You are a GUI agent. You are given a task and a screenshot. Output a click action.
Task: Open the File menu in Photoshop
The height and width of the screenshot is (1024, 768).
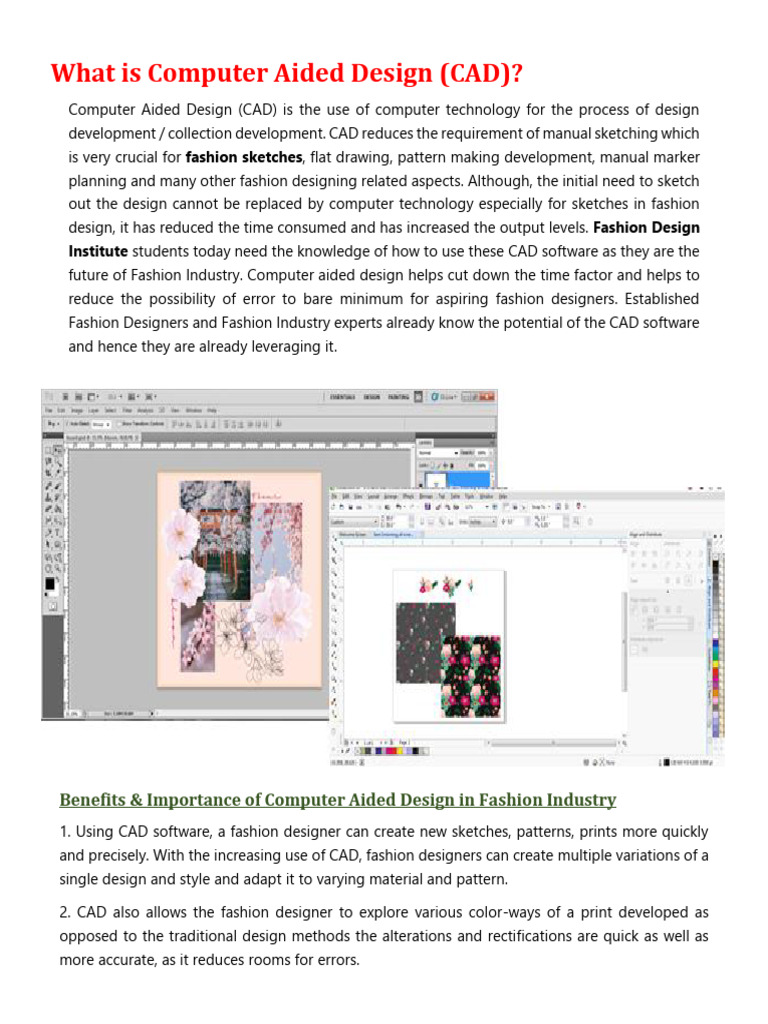coord(48,411)
